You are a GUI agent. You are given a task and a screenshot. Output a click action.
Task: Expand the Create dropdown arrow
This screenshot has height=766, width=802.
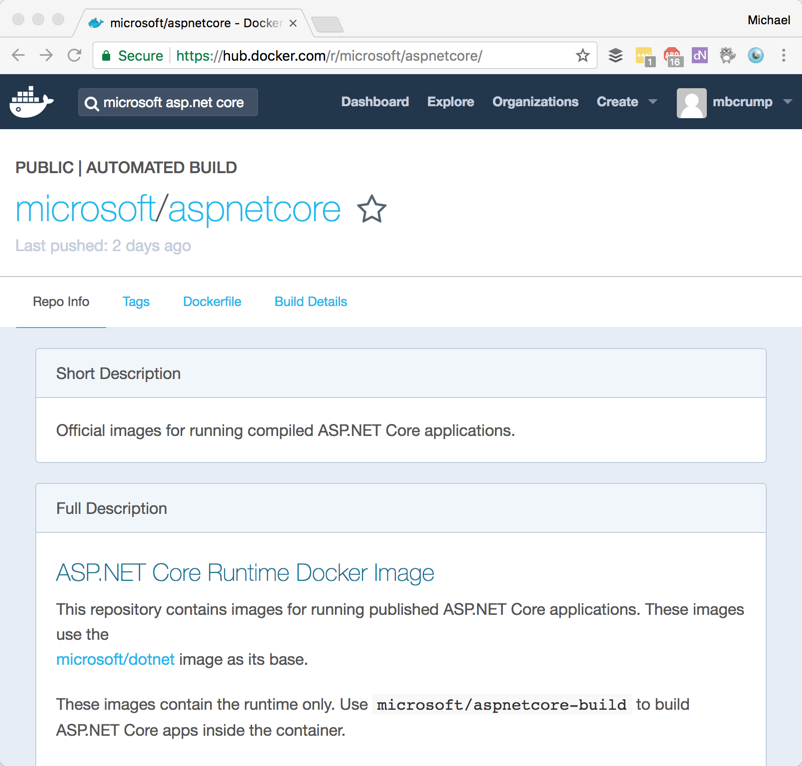coord(653,102)
